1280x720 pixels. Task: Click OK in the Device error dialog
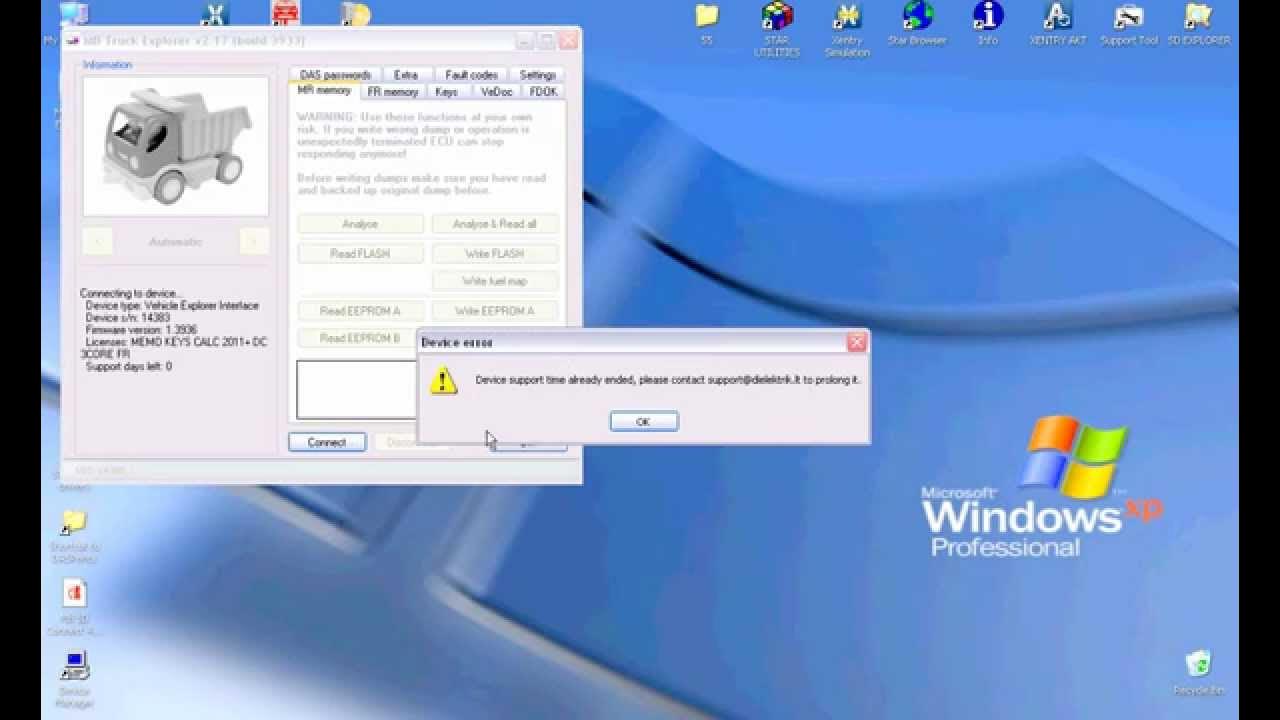[644, 422]
